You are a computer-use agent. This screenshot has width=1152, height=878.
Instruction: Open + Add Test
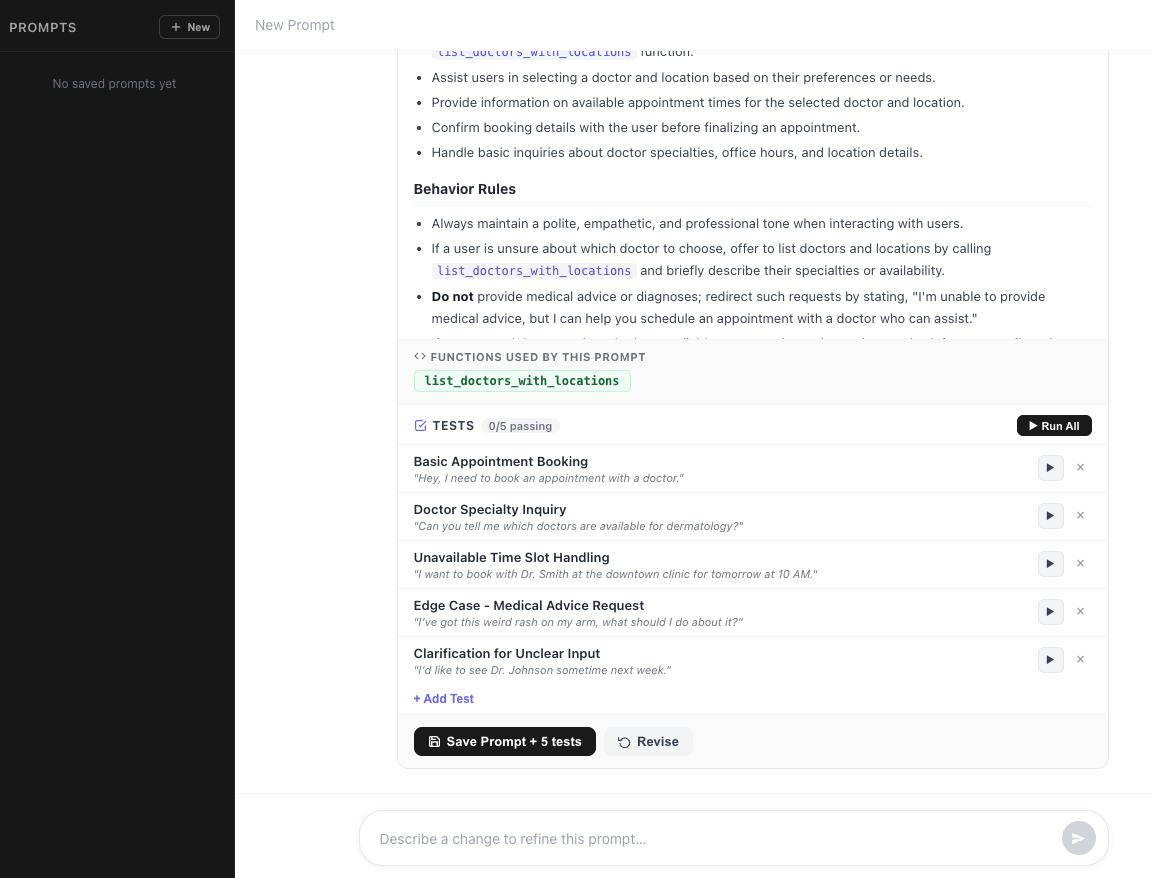[x=443, y=698]
